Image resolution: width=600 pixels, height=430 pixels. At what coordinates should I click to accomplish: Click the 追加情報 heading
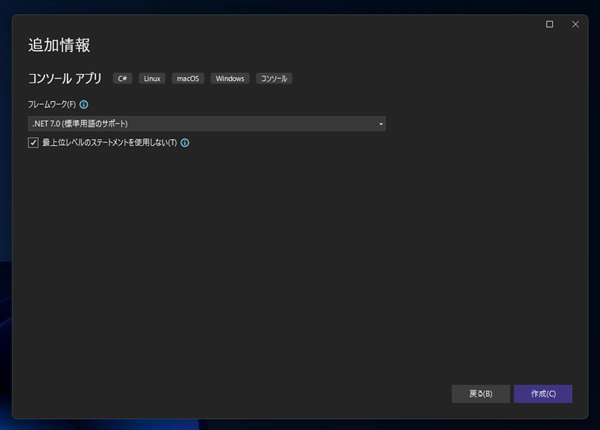click(x=59, y=45)
